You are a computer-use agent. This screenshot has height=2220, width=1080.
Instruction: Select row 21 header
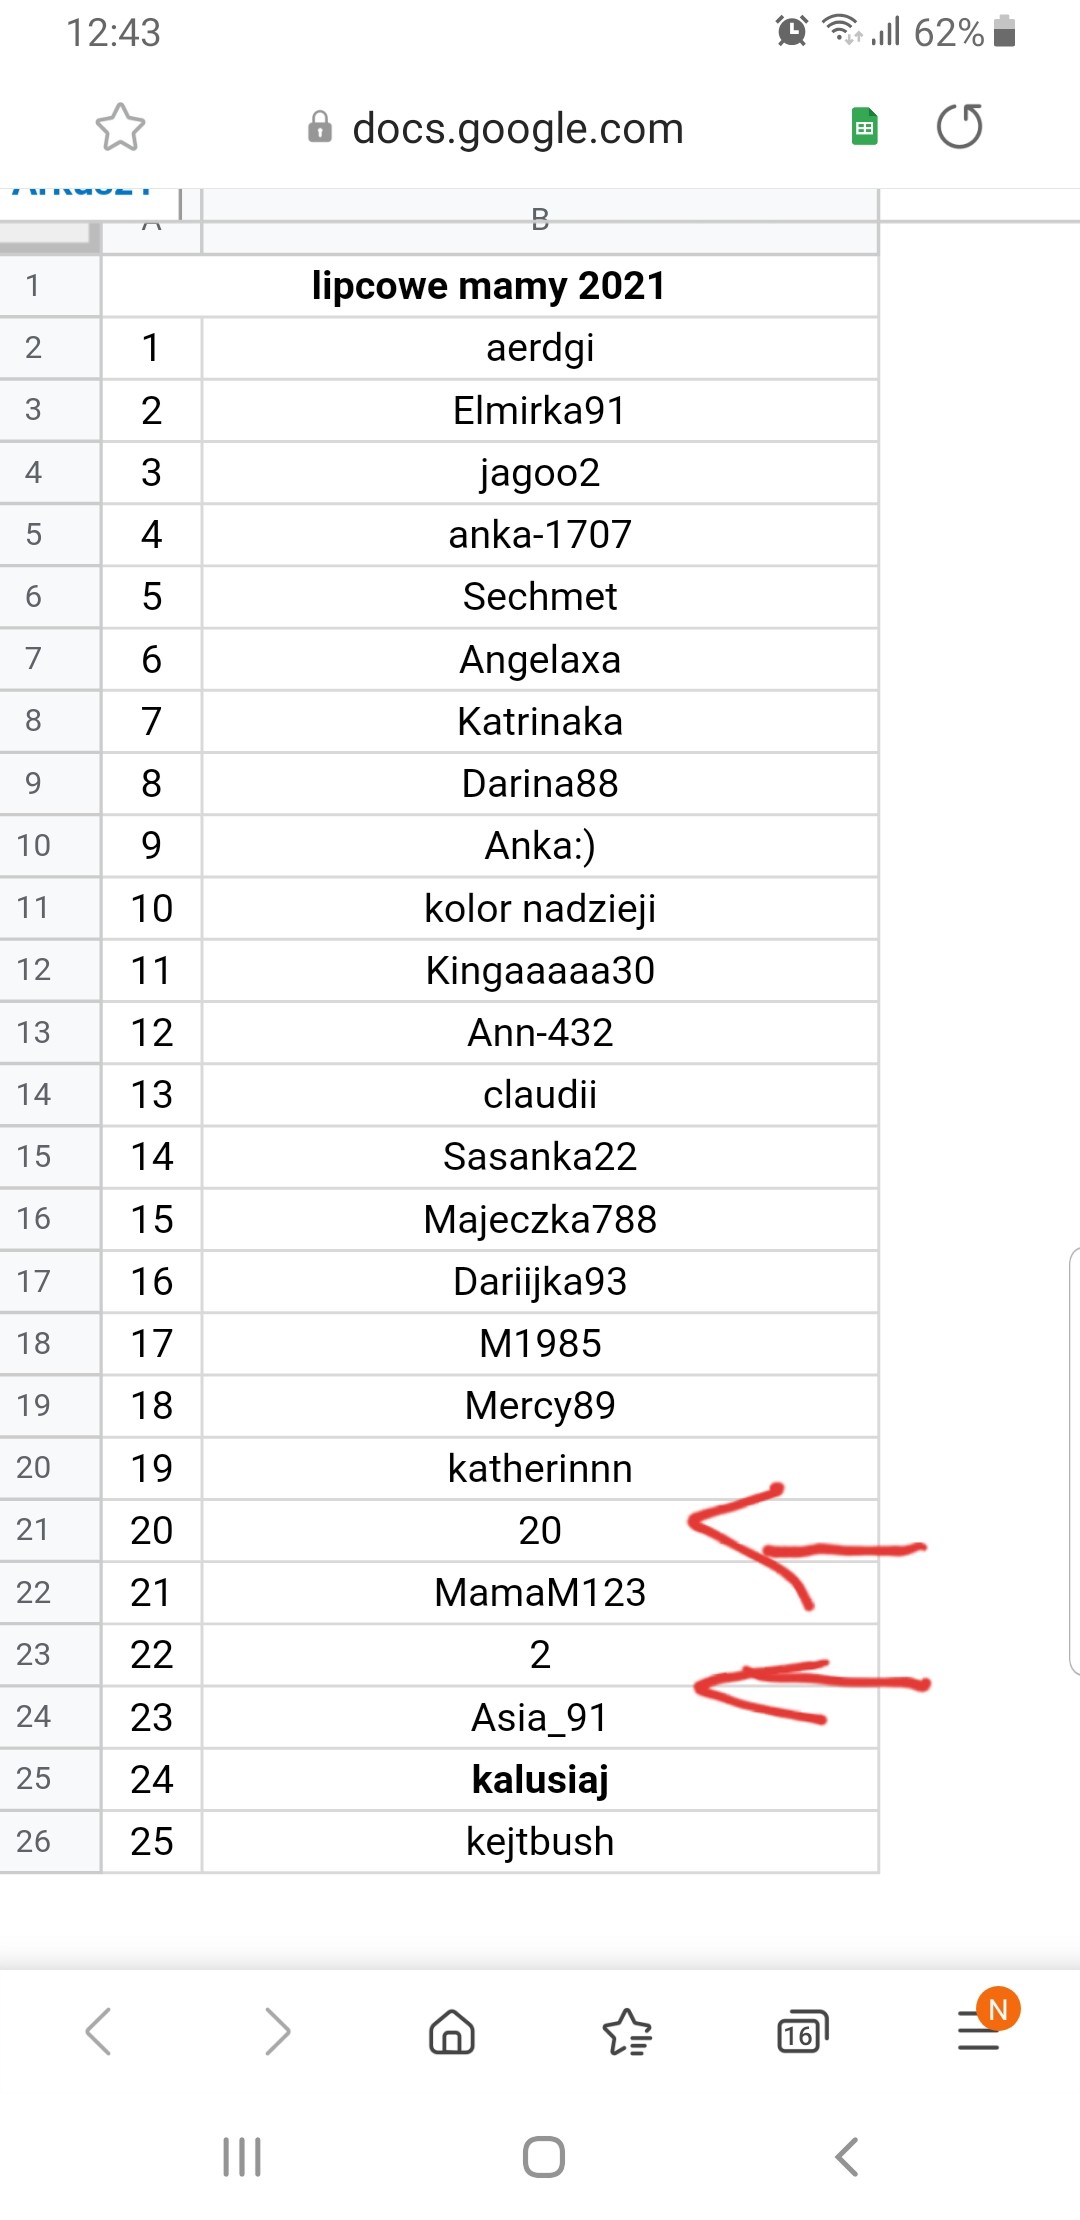[34, 1530]
